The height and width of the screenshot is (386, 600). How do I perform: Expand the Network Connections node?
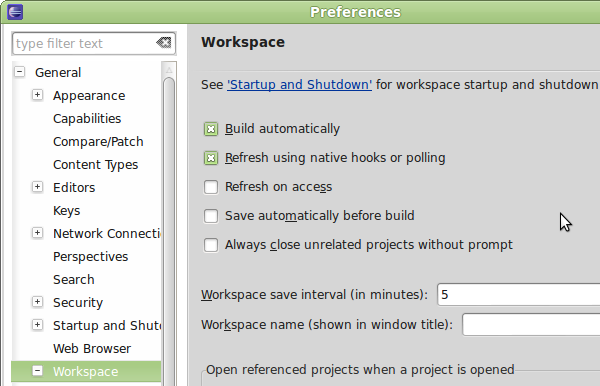click(37, 233)
